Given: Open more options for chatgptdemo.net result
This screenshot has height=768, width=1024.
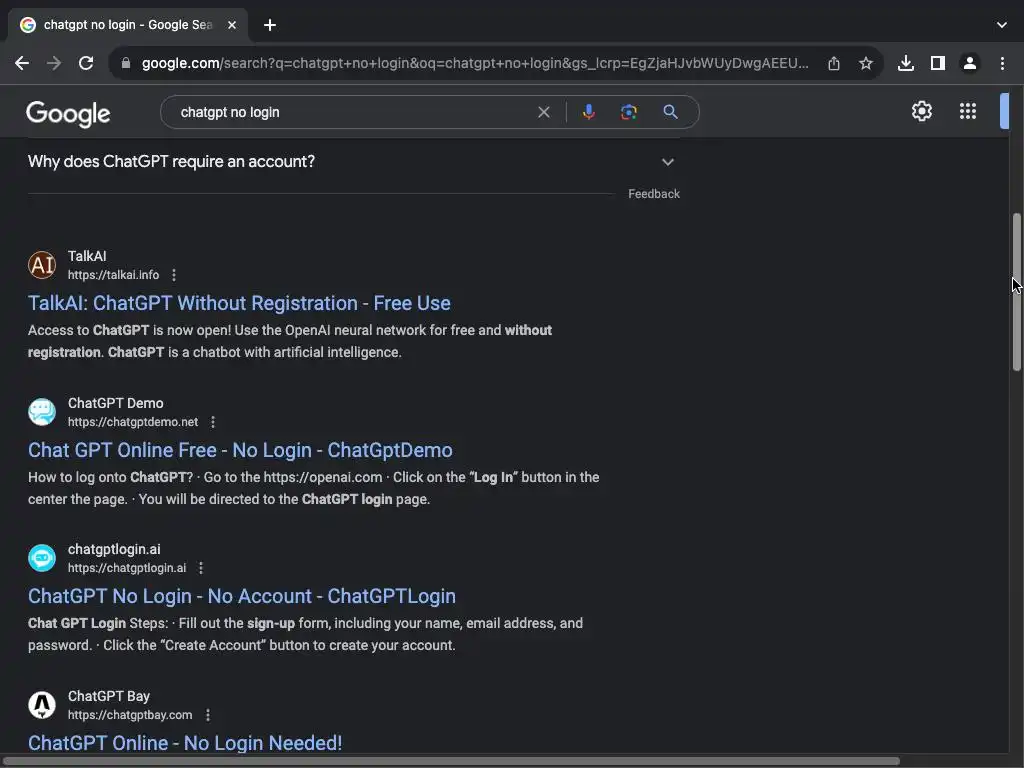Looking at the screenshot, I should 213,422.
